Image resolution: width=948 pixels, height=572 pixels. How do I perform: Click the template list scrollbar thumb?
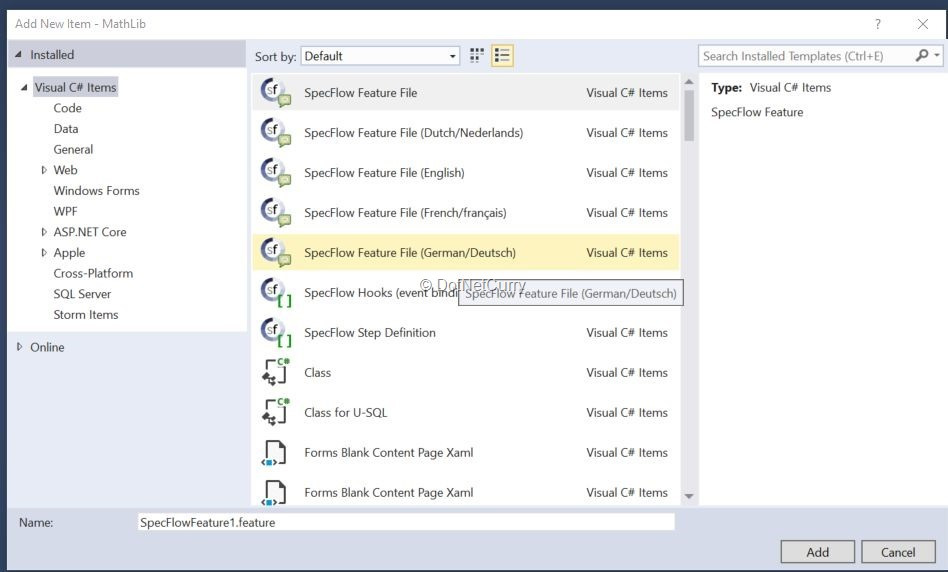(689, 115)
